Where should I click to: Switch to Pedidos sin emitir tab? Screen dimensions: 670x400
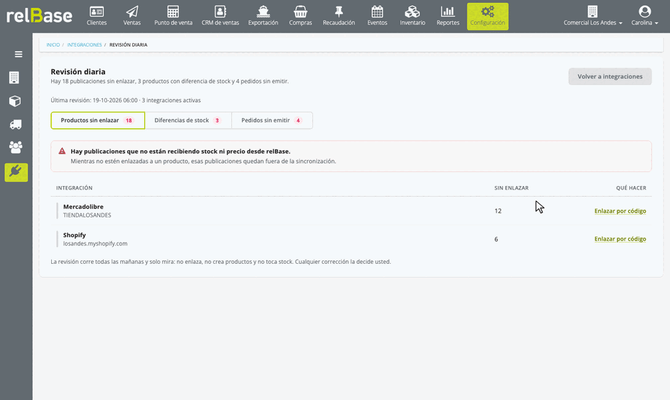pyautogui.click(x=272, y=121)
